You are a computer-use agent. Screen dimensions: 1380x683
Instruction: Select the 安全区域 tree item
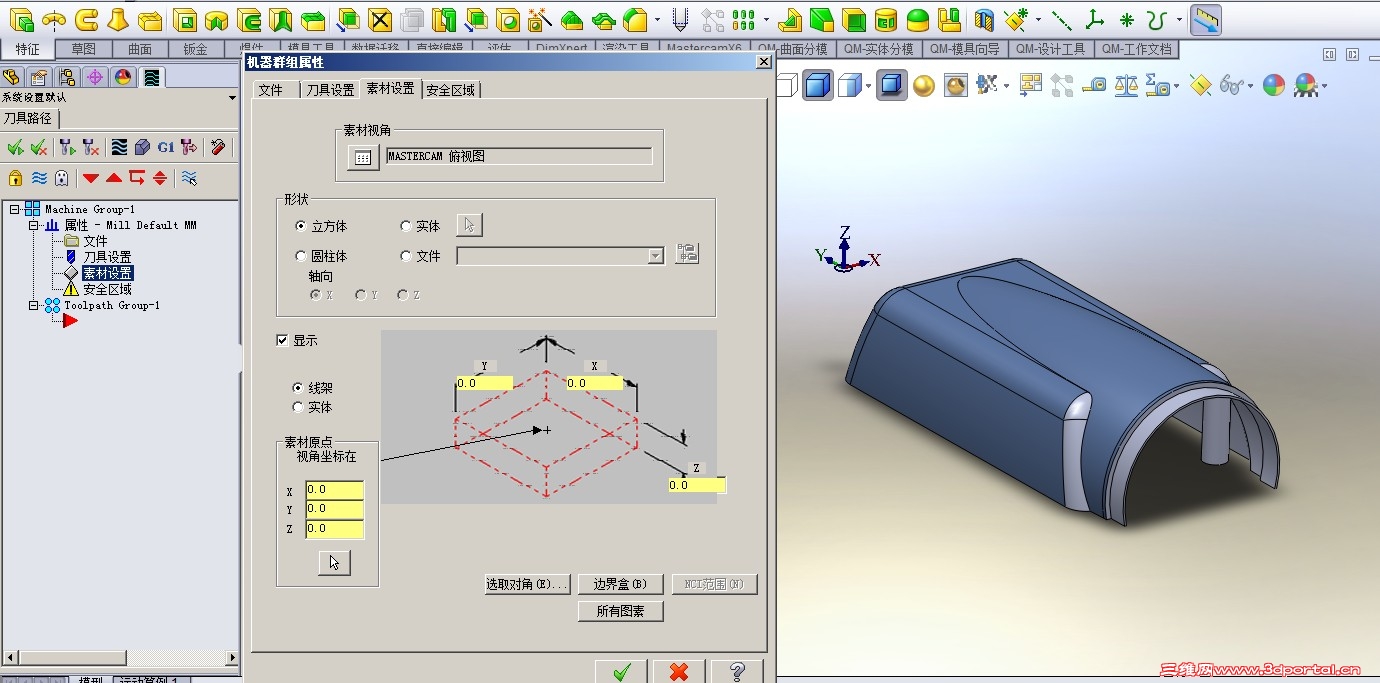(107, 289)
